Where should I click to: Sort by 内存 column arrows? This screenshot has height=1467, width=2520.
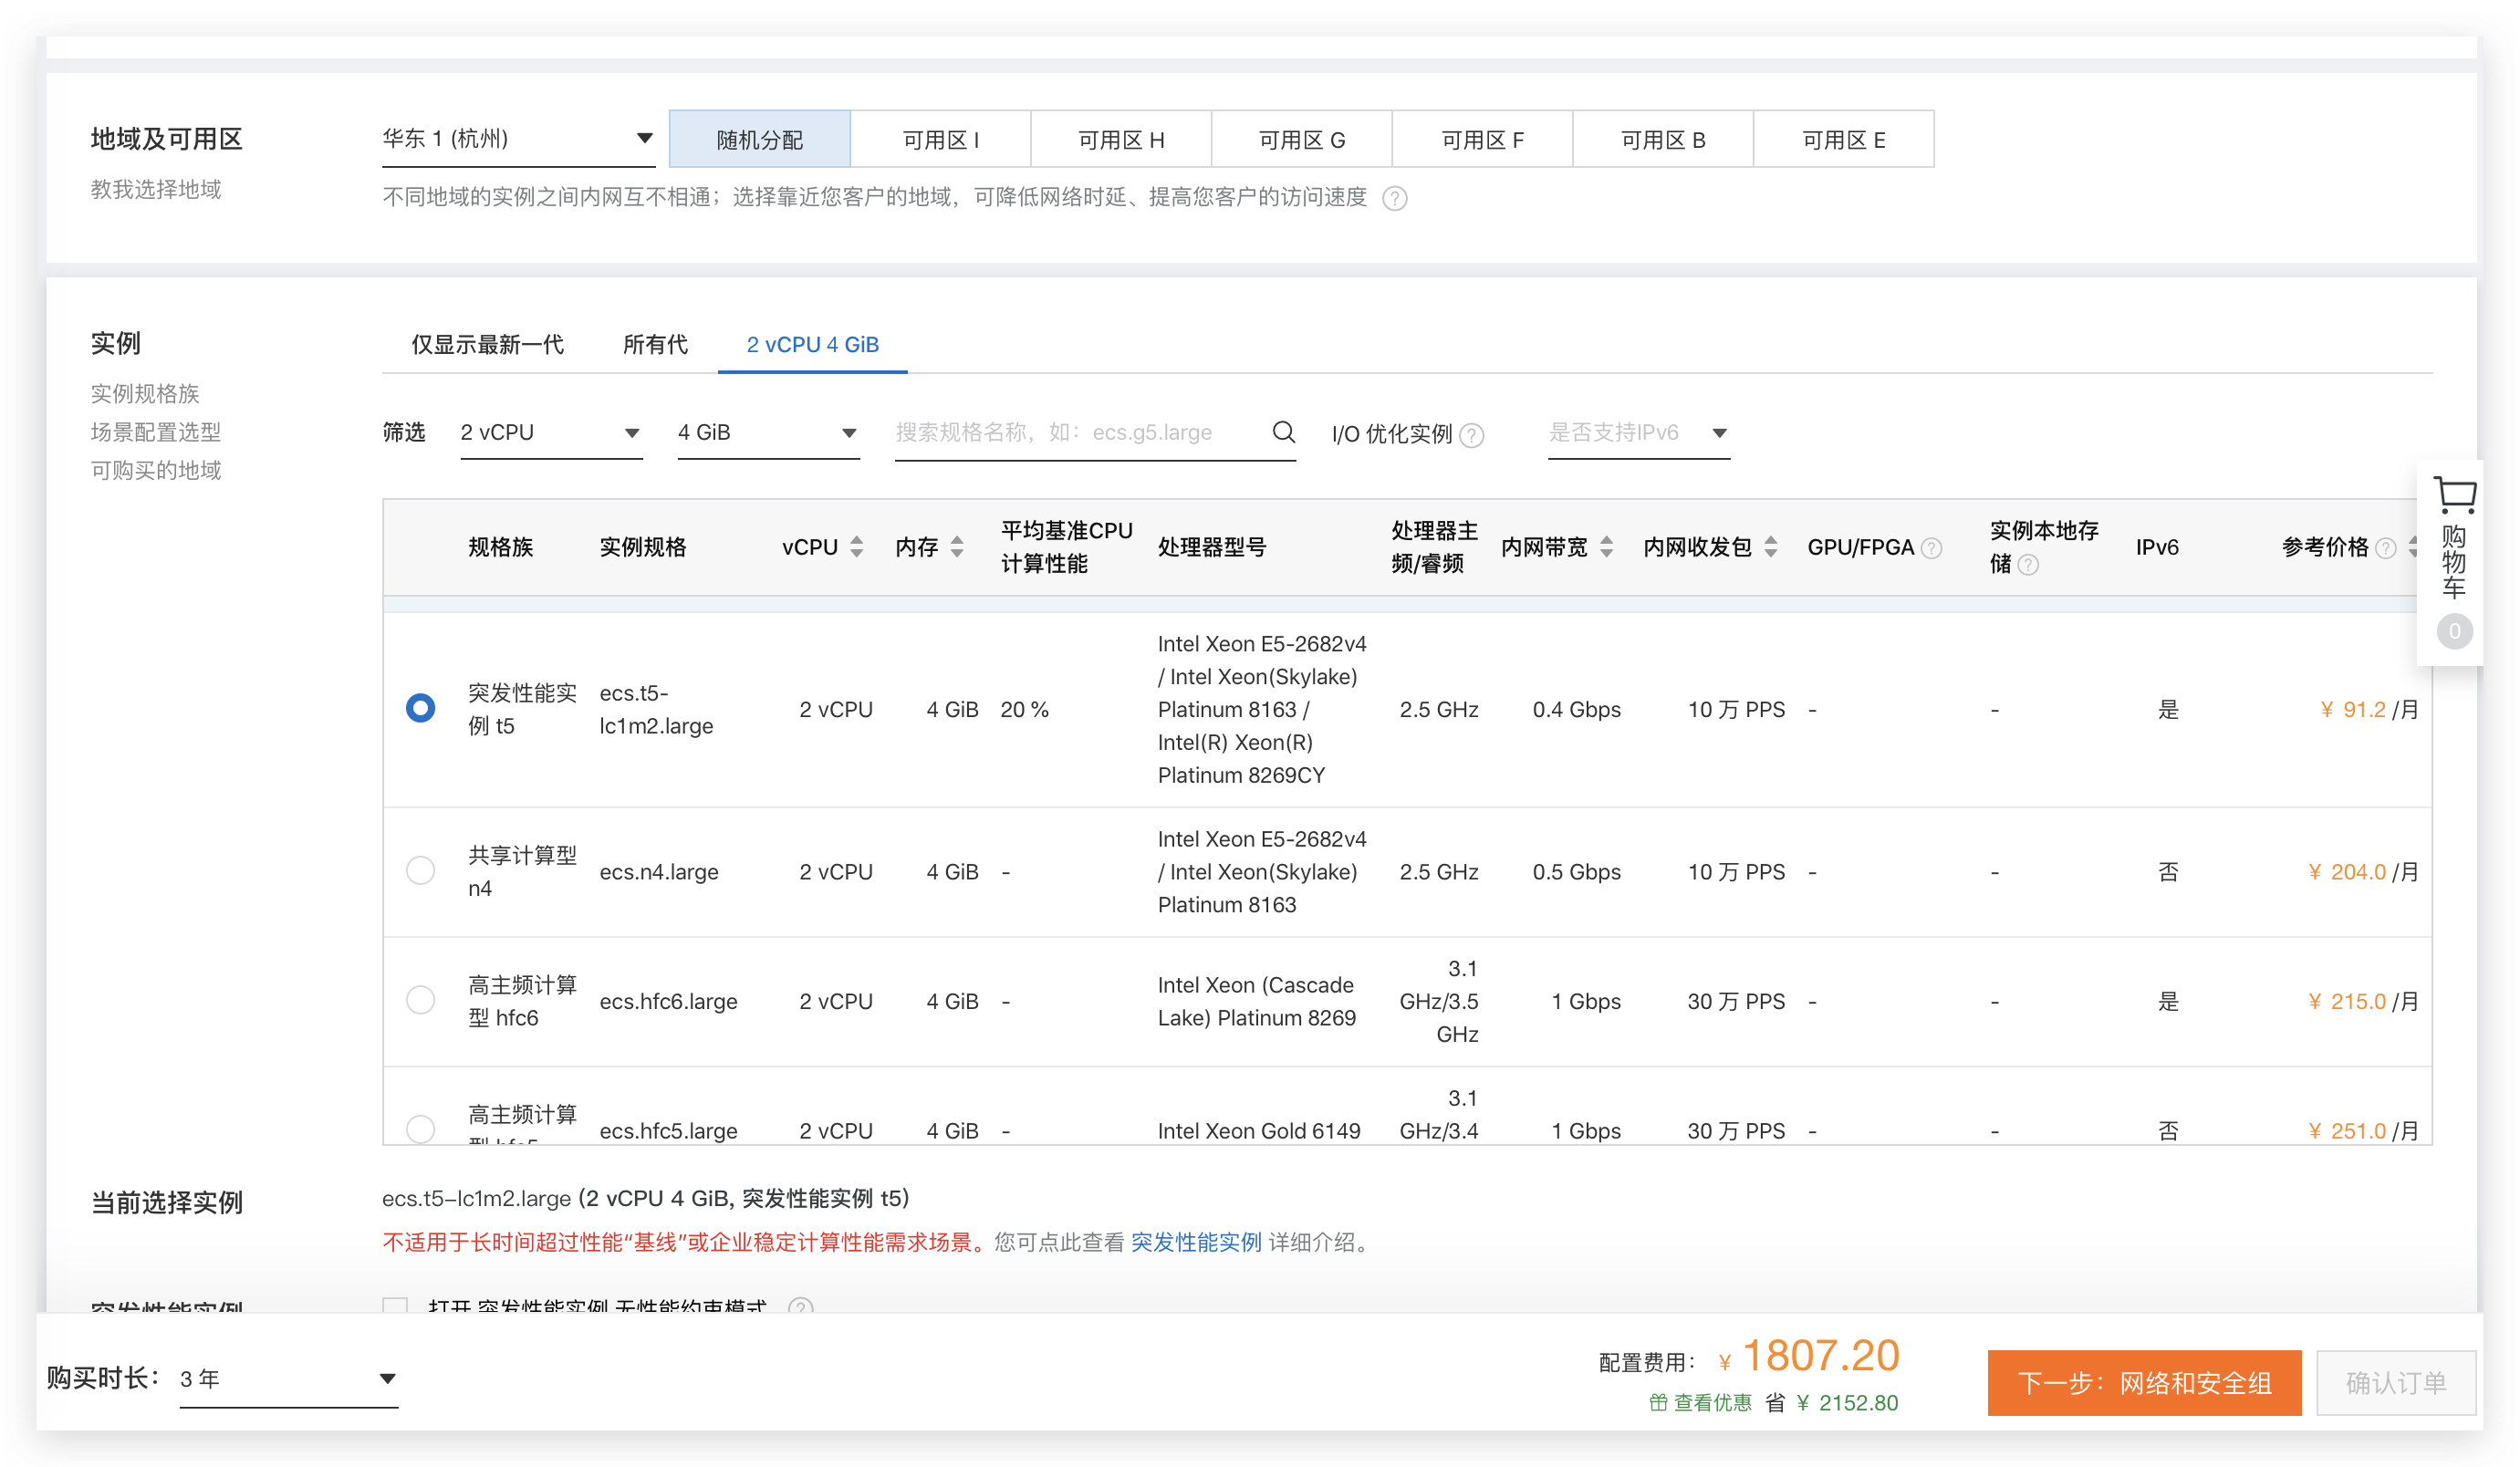coord(957,547)
